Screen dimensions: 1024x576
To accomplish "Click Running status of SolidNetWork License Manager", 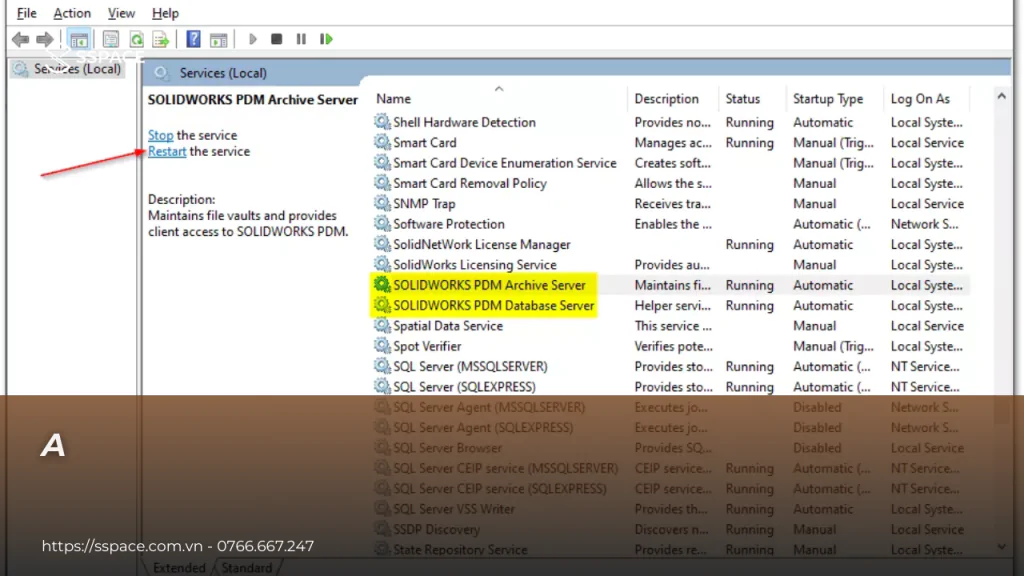I will [749, 244].
